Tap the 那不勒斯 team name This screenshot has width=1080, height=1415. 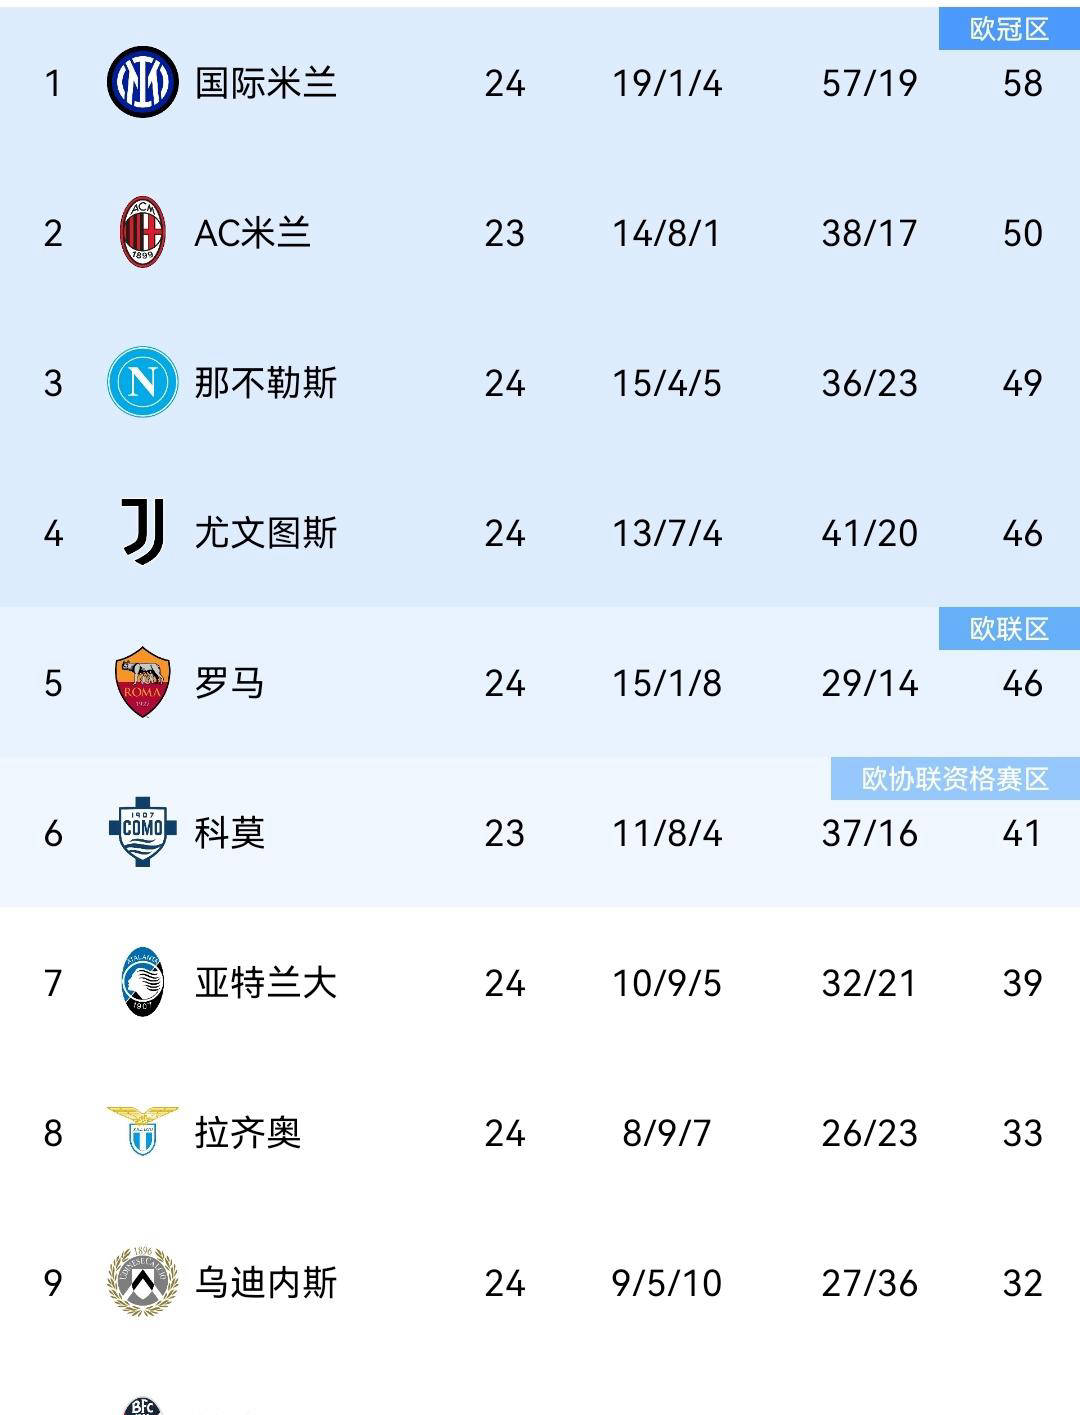[x=265, y=383]
